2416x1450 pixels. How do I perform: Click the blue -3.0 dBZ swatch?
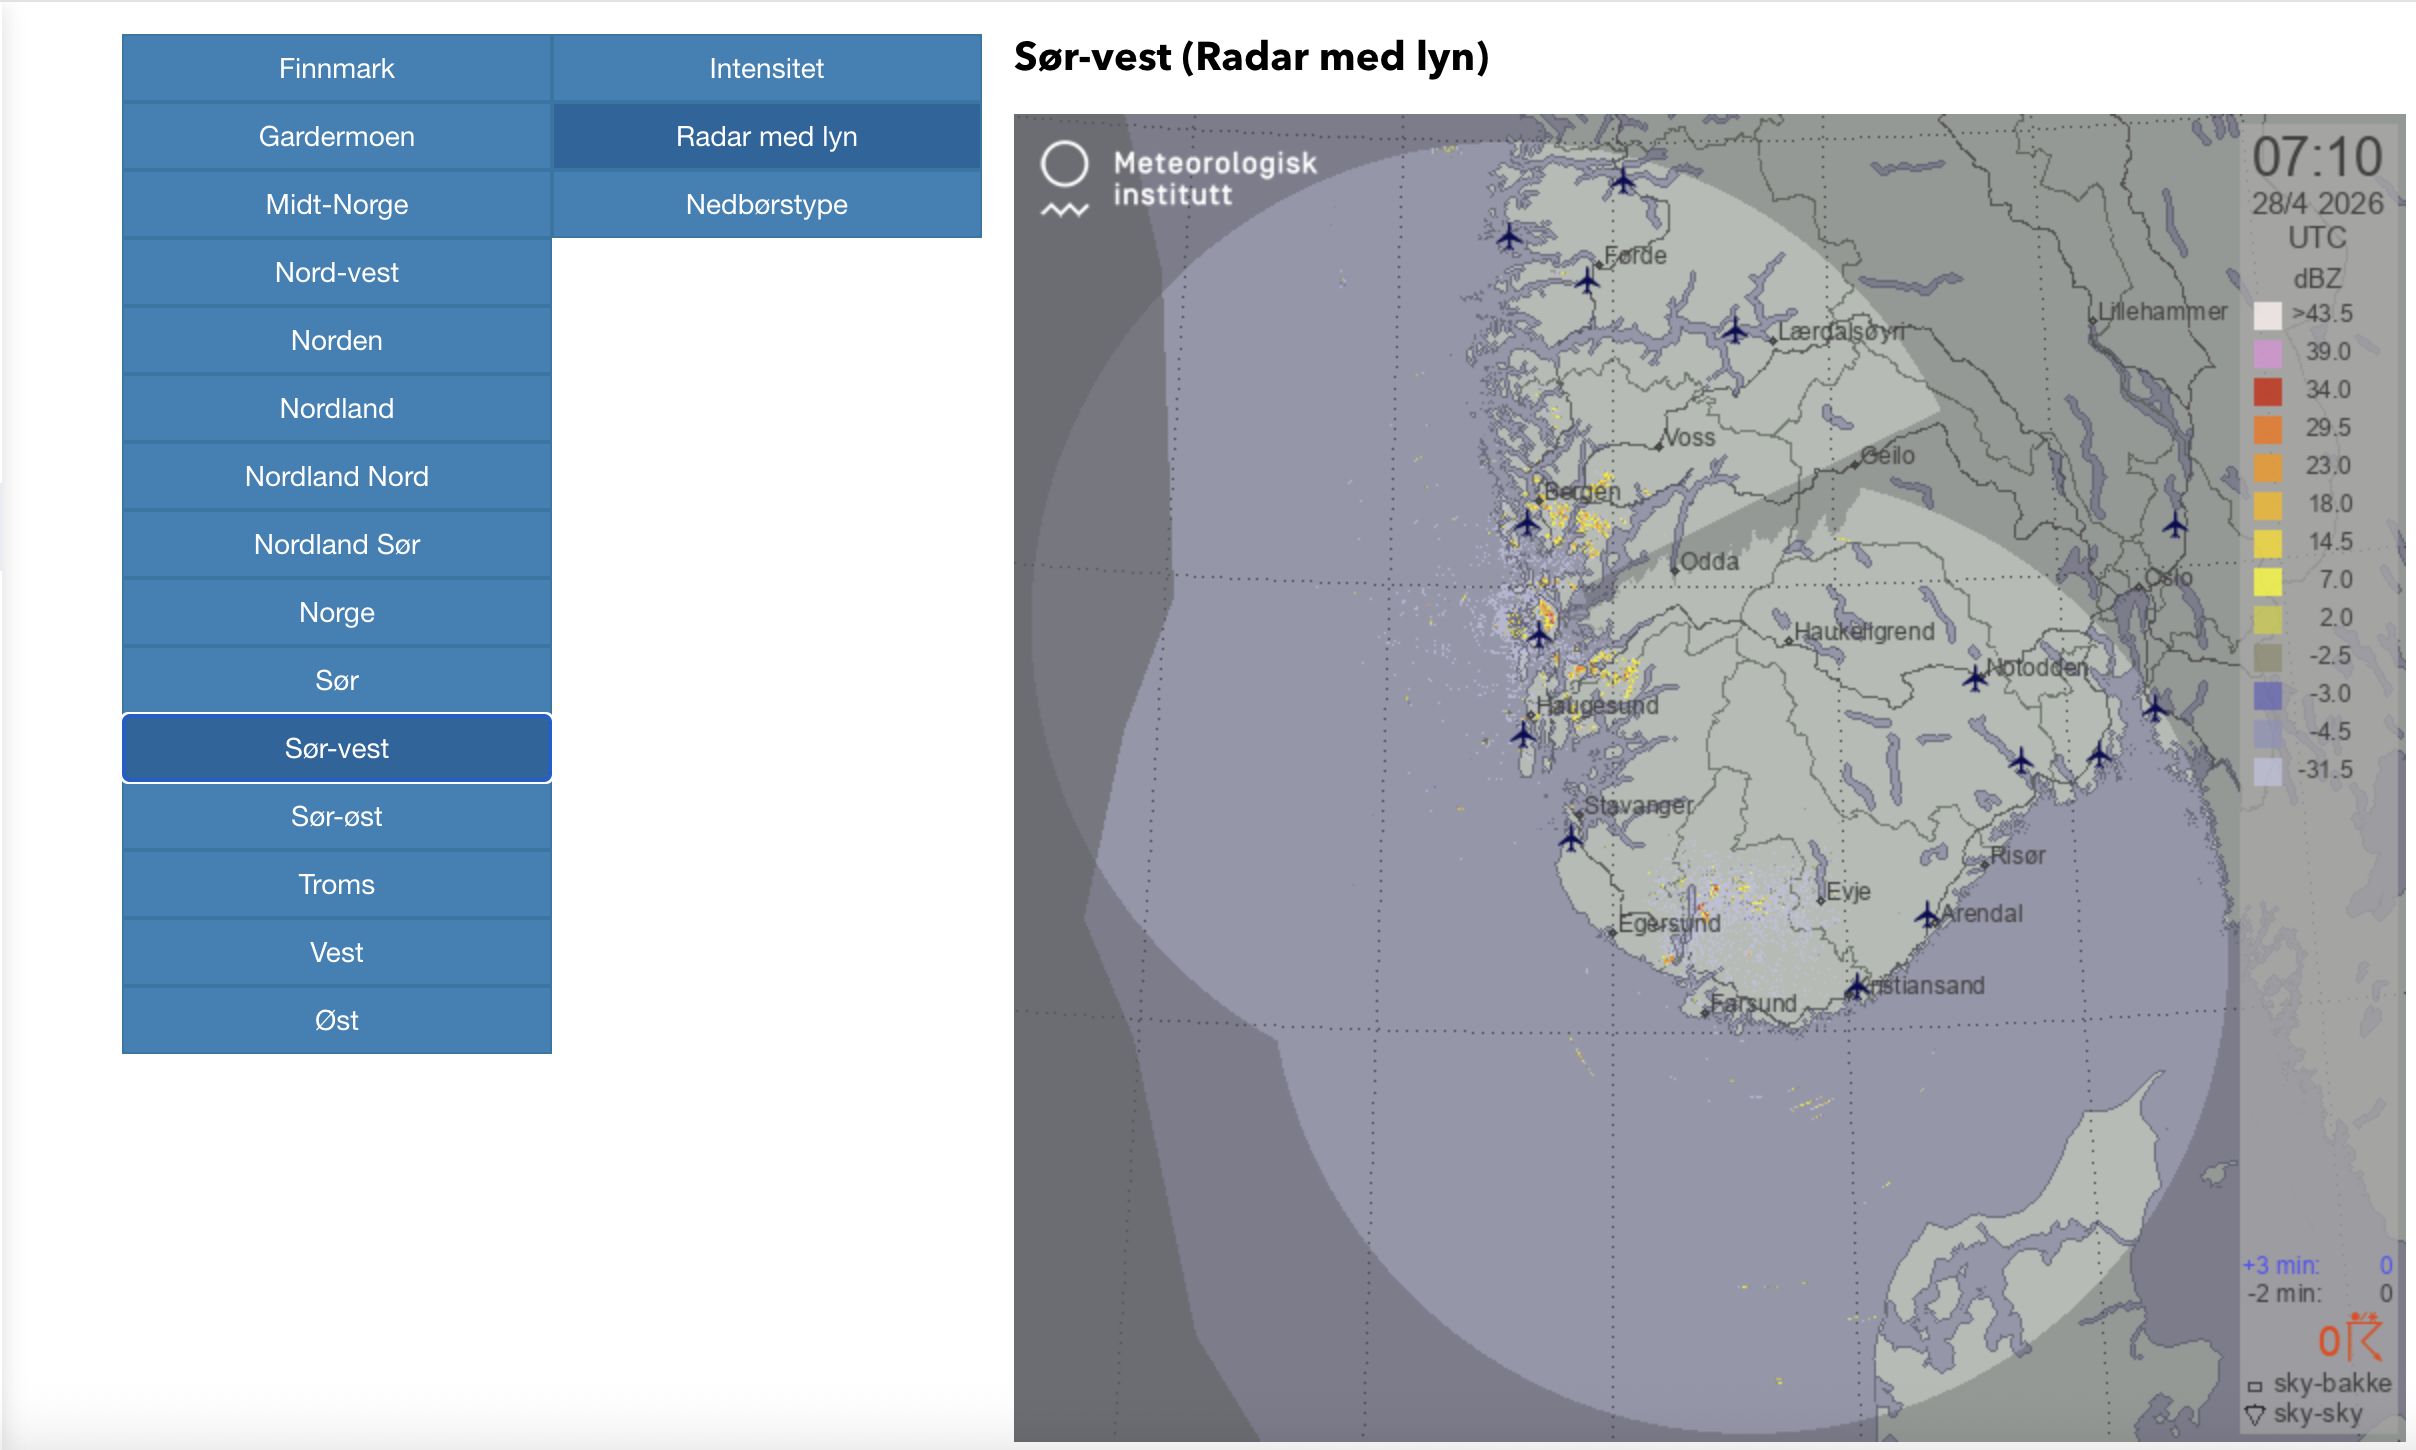(2268, 695)
